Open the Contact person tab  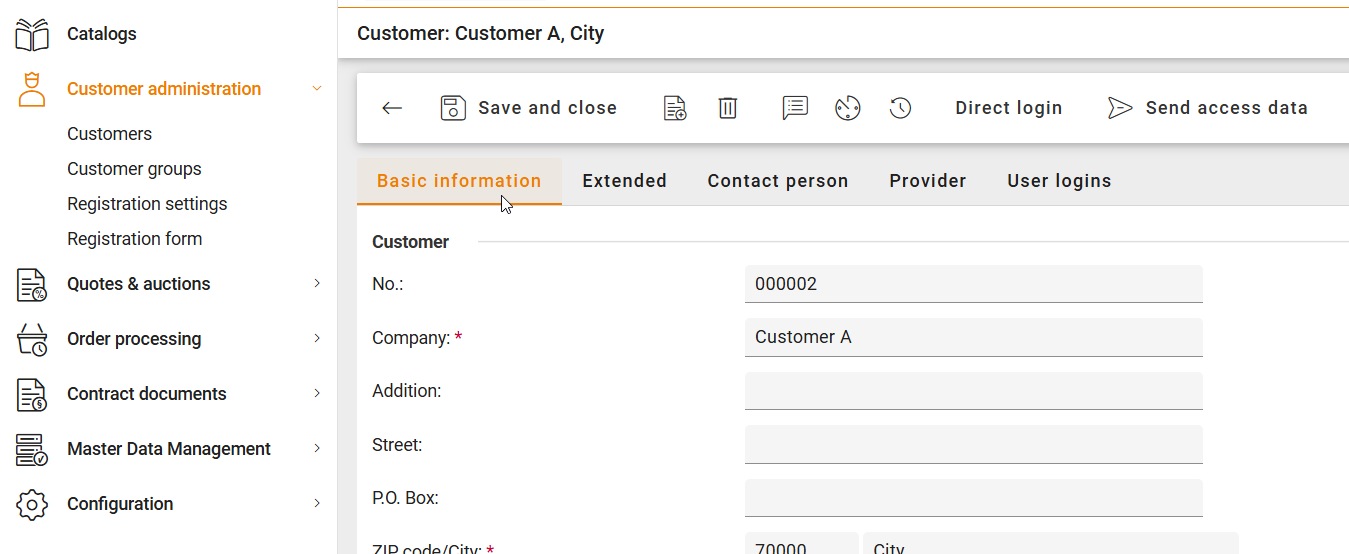click(778, 181)
